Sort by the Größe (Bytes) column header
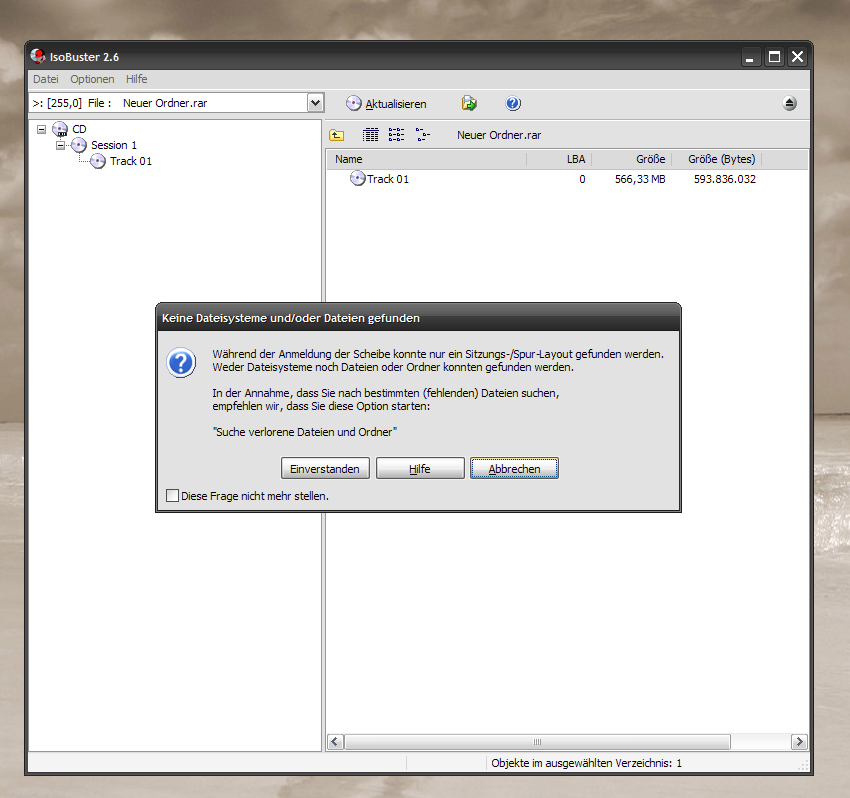Screen dimensions: 850x798 717,159
